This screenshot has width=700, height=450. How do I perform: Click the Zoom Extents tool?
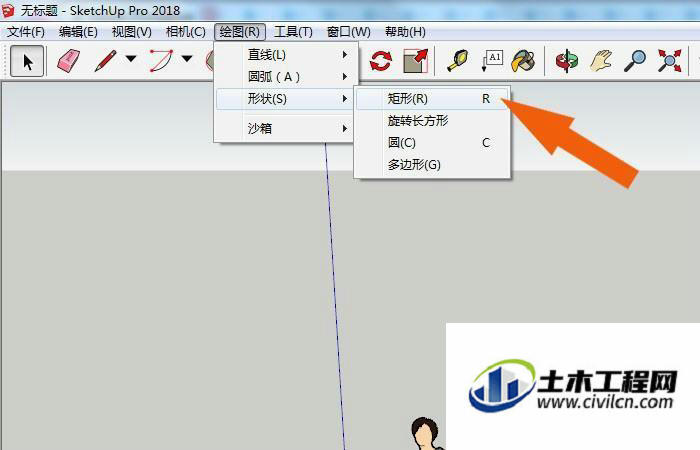point(670,61)
